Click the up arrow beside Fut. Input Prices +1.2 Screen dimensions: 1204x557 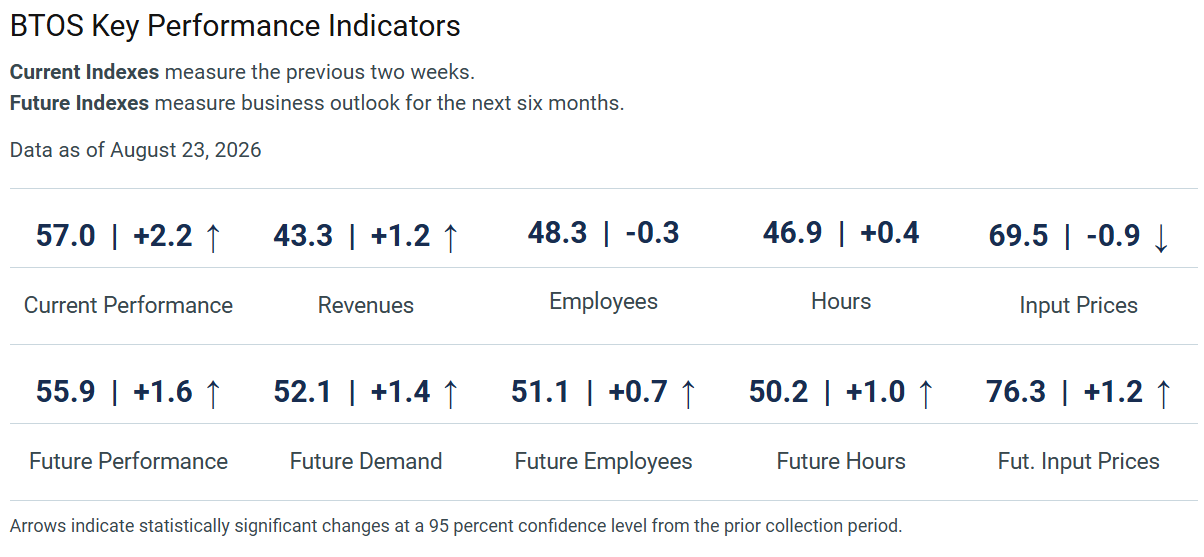pyautogui.click(x=1162, y=393)
